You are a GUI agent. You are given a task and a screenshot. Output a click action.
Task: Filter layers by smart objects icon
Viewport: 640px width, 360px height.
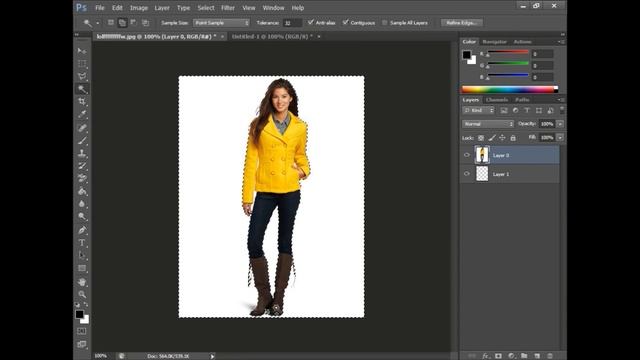[550, 111]
